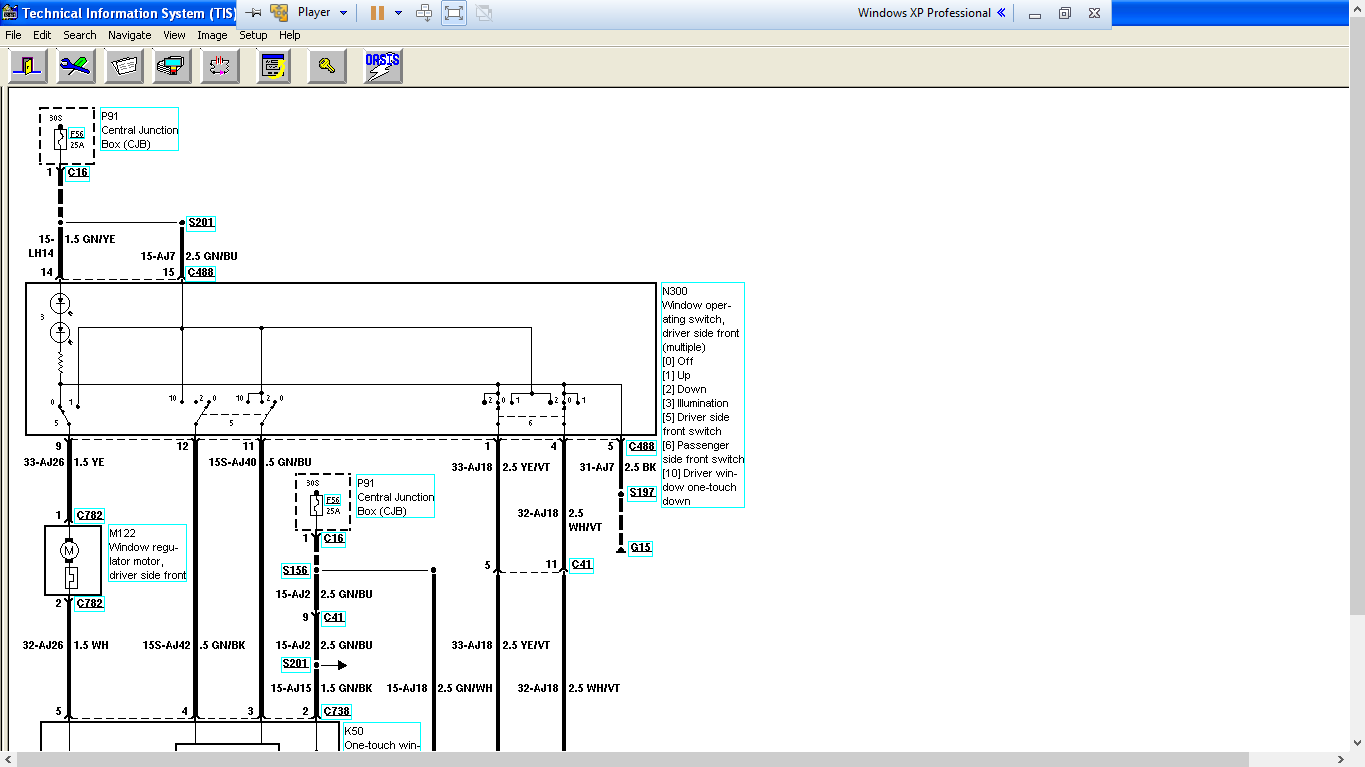The image size is (1365, 767).
Task: Open the Setup menu
Action: coord(253,35)
